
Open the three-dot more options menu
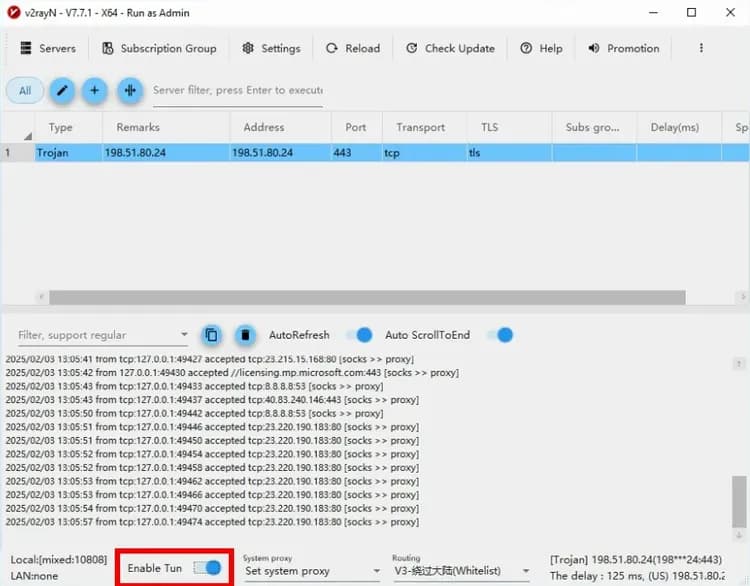pos(701,48)
